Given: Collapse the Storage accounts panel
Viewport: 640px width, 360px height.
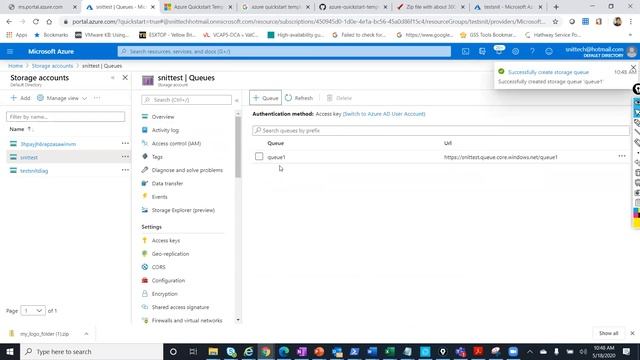Looking at the screenshot, I should 113,78.
